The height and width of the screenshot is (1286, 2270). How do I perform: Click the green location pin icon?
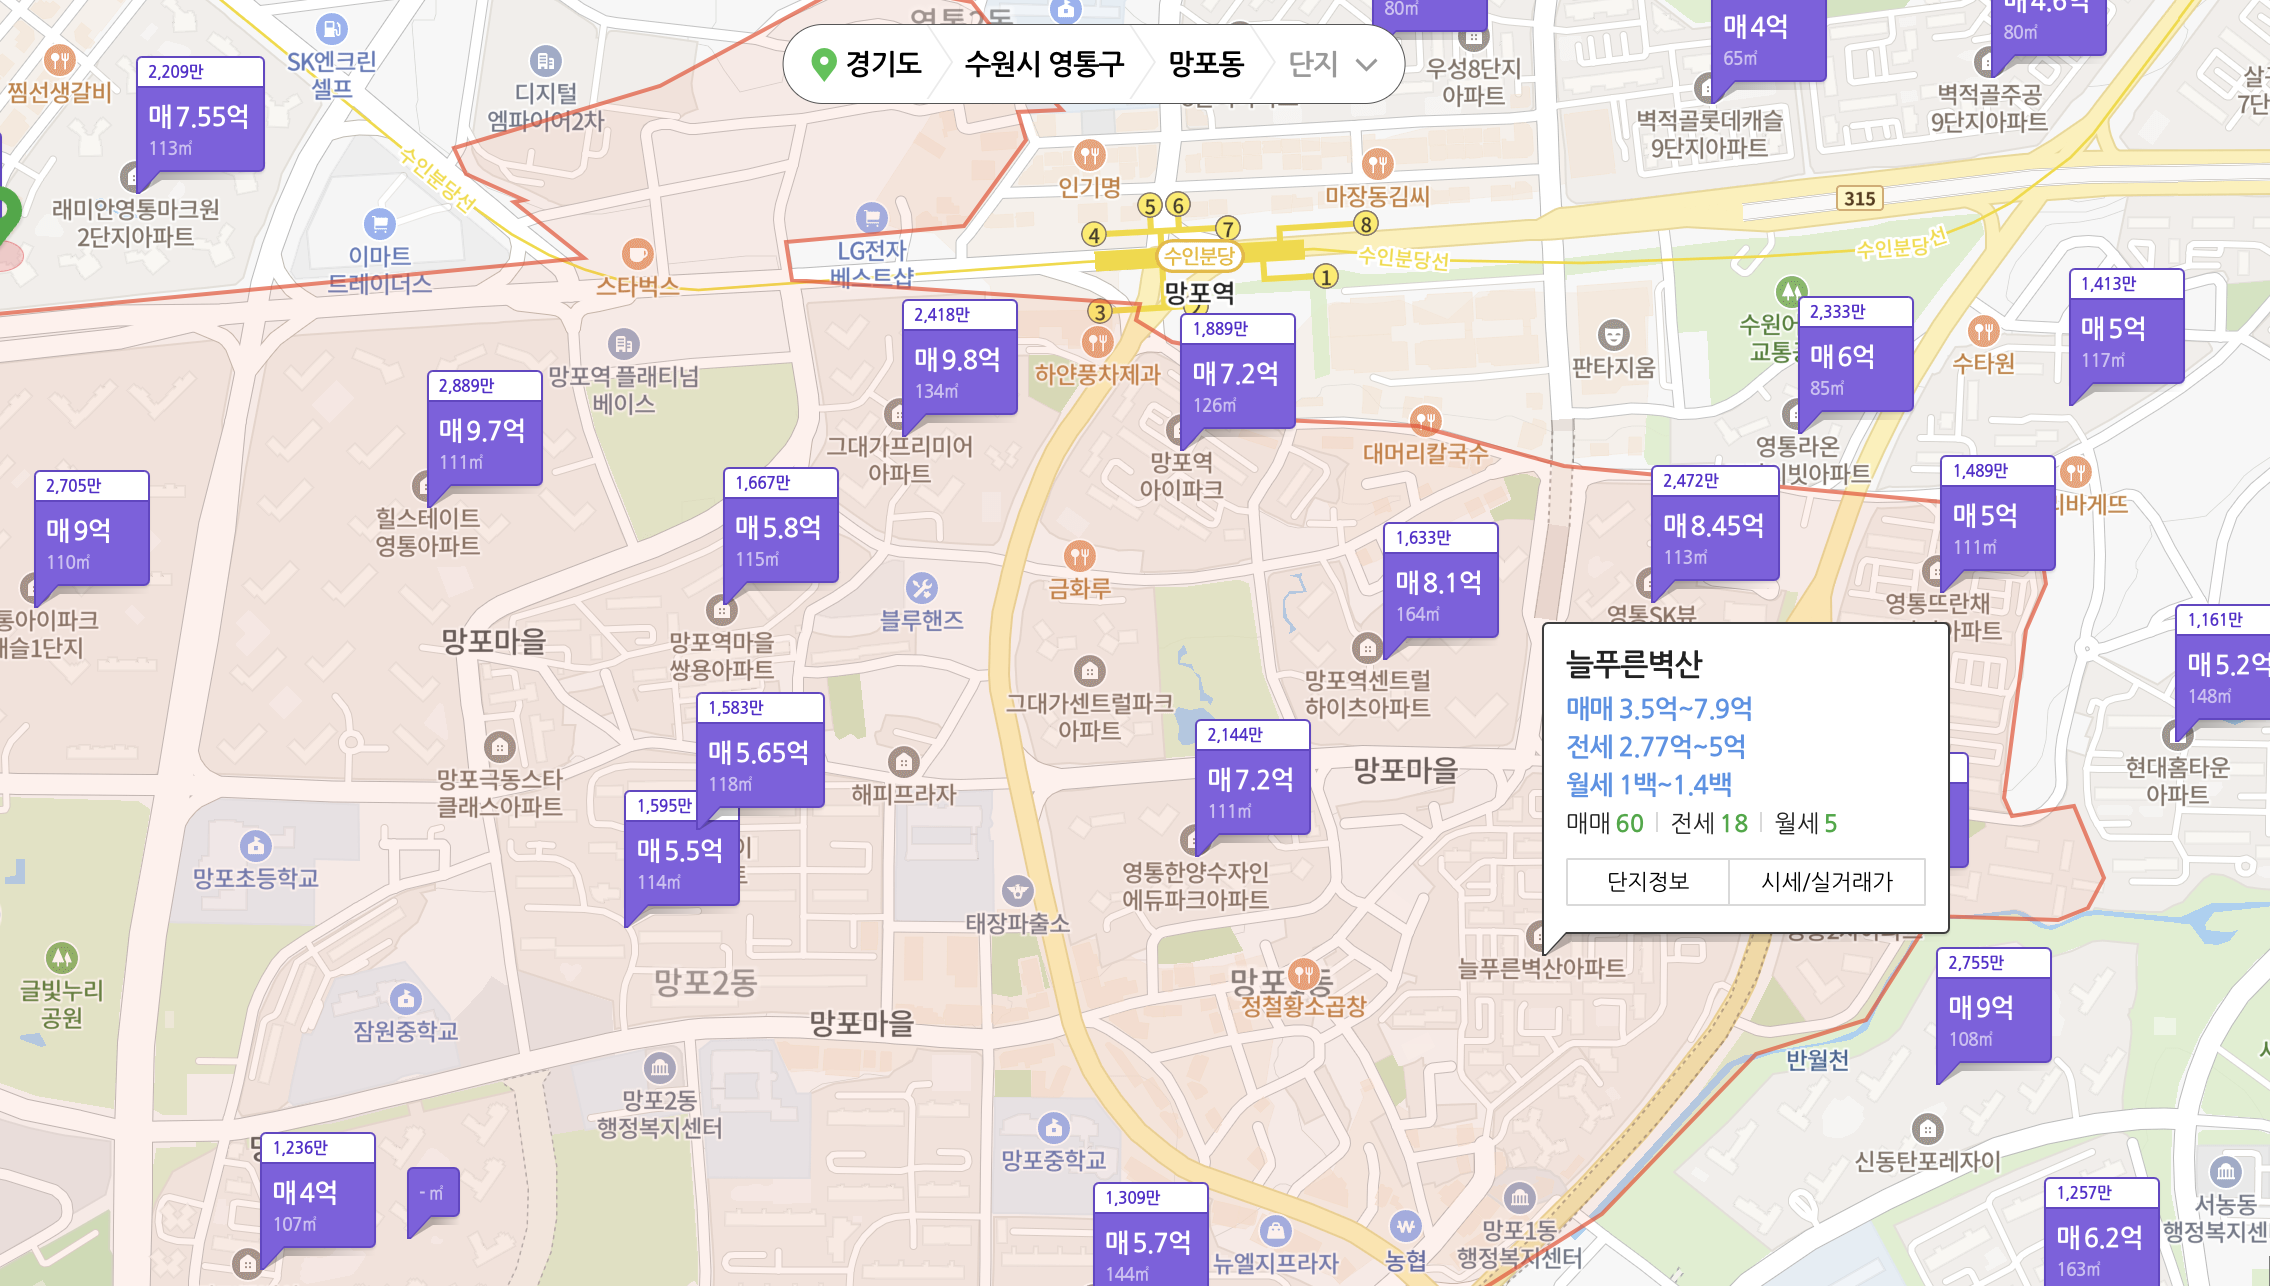coord(823,64)
